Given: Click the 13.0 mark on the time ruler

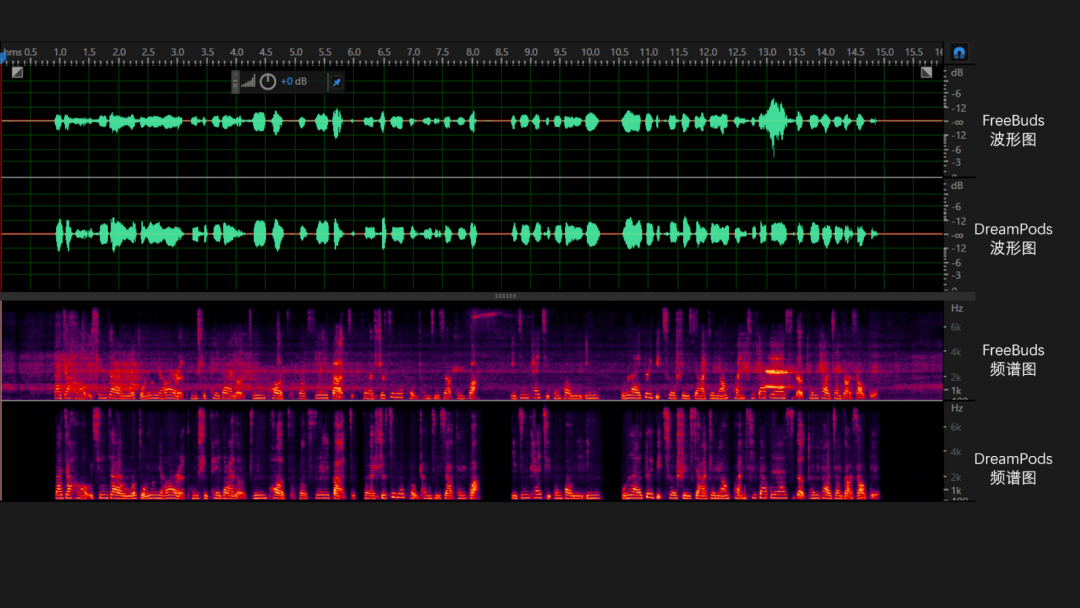Looking at the screenshot, I should coord(767,52).
